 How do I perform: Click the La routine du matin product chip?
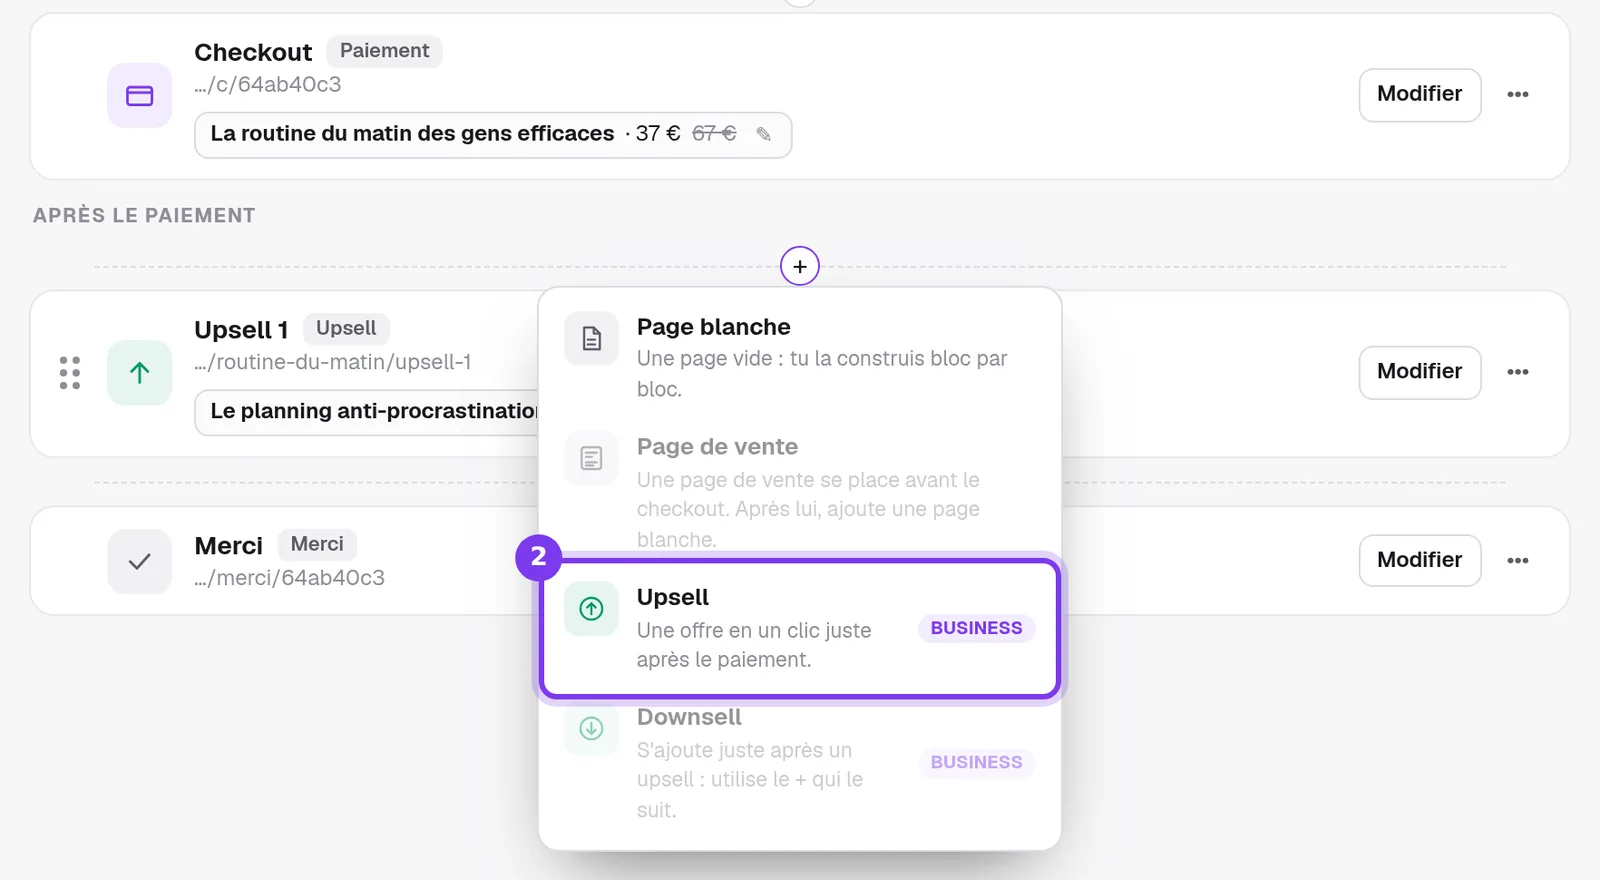[x=493, y=135]
